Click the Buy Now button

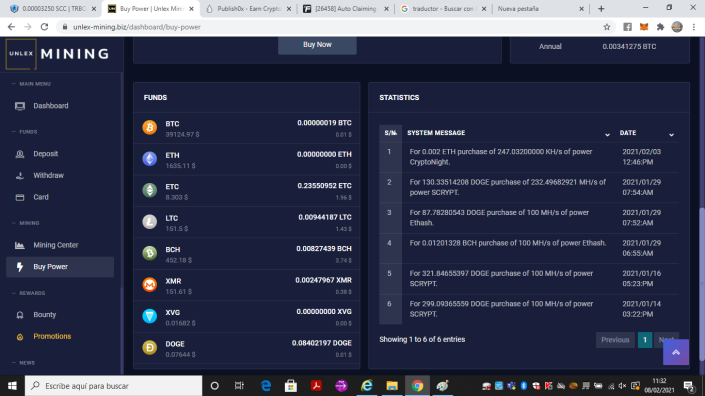(317, 45)
